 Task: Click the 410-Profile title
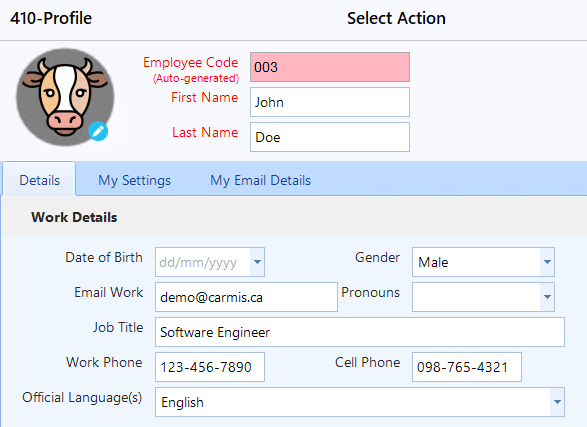tap(51, 18)
